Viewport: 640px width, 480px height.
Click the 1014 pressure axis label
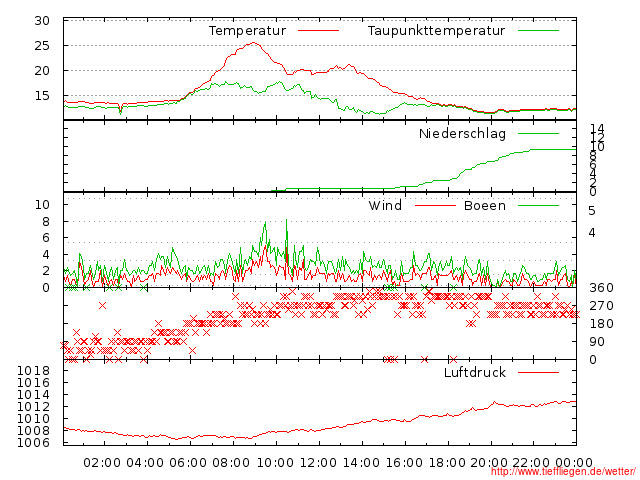pyautogui.click(x=33, y=395)
